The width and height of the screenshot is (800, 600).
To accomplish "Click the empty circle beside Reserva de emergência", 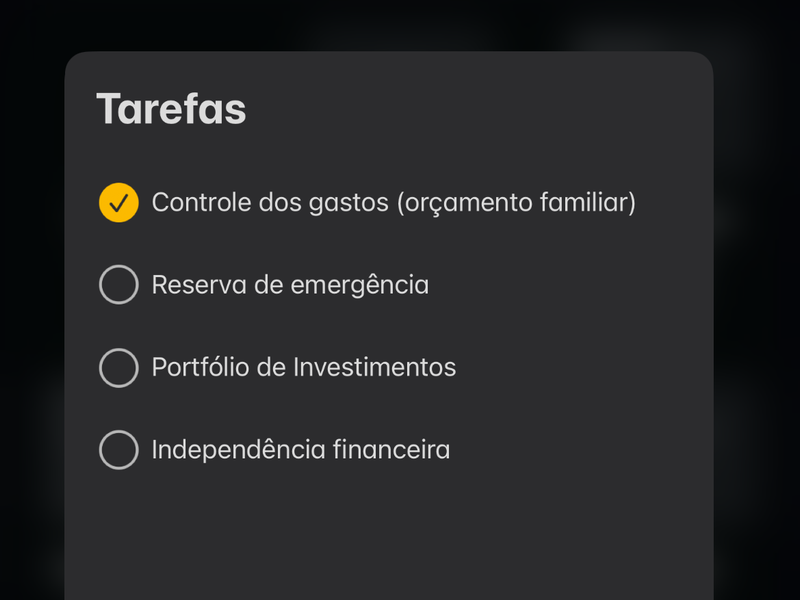I will (119, 285).
